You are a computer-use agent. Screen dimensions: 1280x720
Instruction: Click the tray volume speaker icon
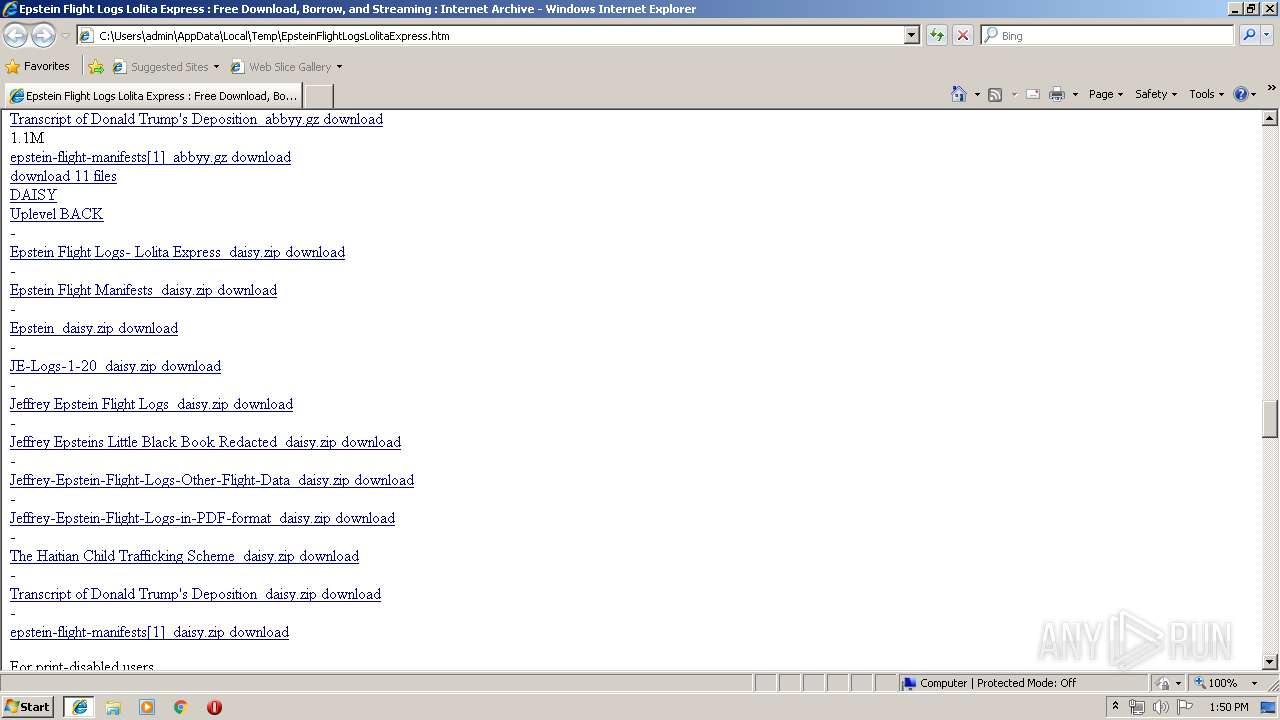(x=1160, y=707)
